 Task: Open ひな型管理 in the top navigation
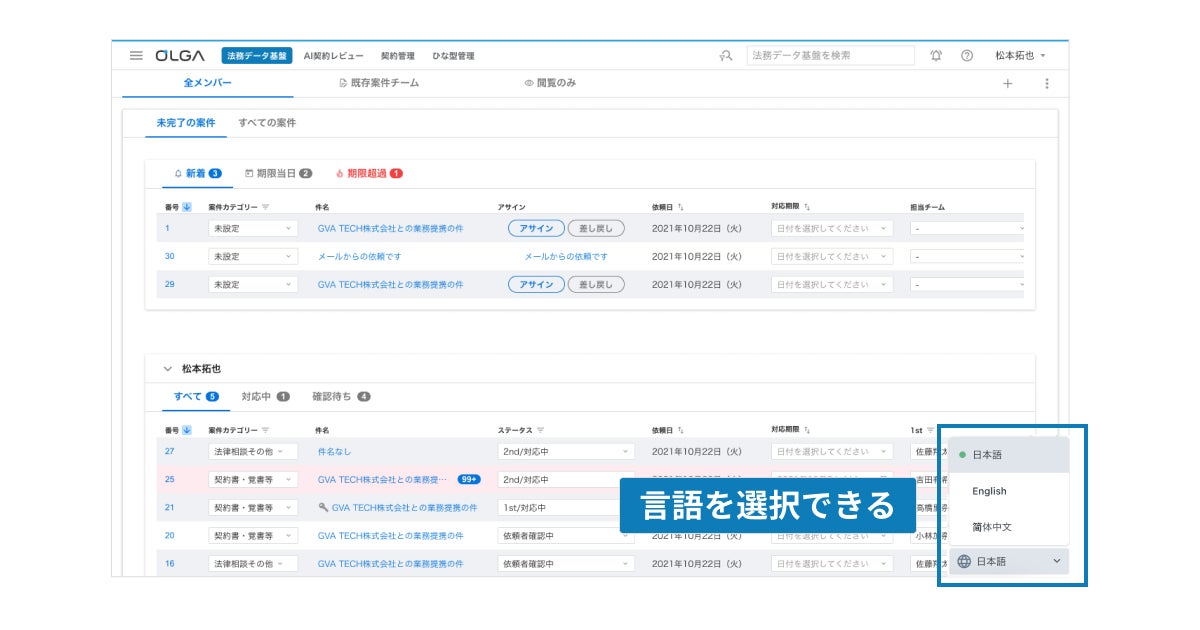pyautogui.click(x=453, y=56)
